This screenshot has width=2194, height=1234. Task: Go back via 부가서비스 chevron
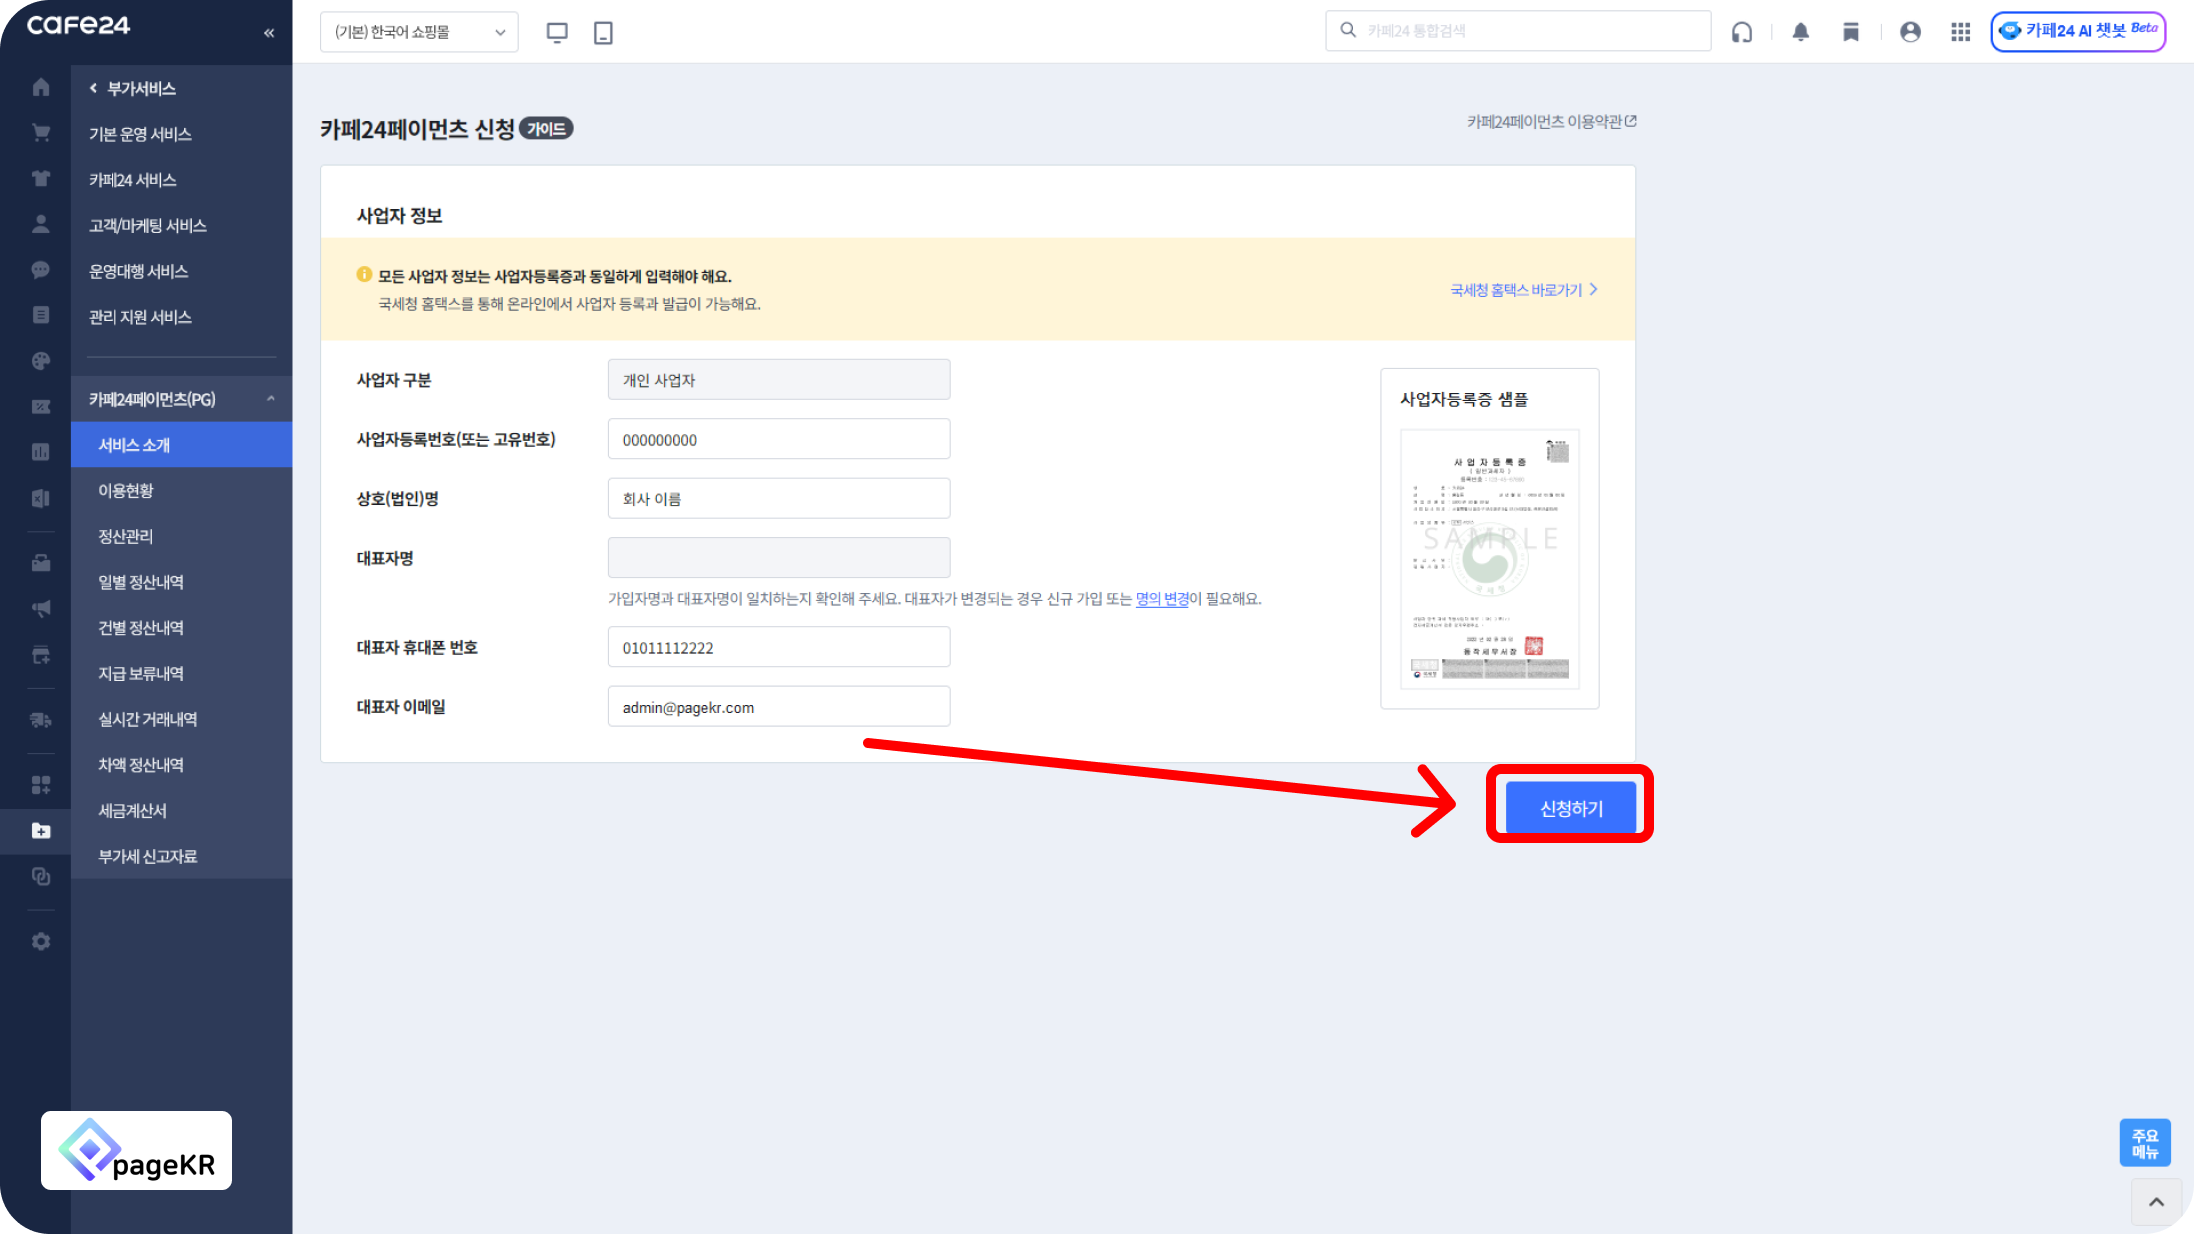tap(94, 88)
